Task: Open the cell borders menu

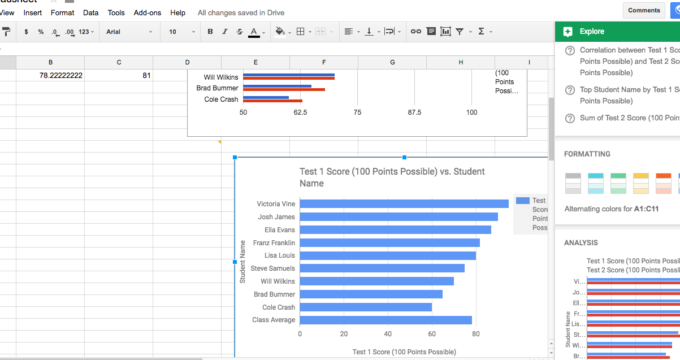Action: point(300,32)
